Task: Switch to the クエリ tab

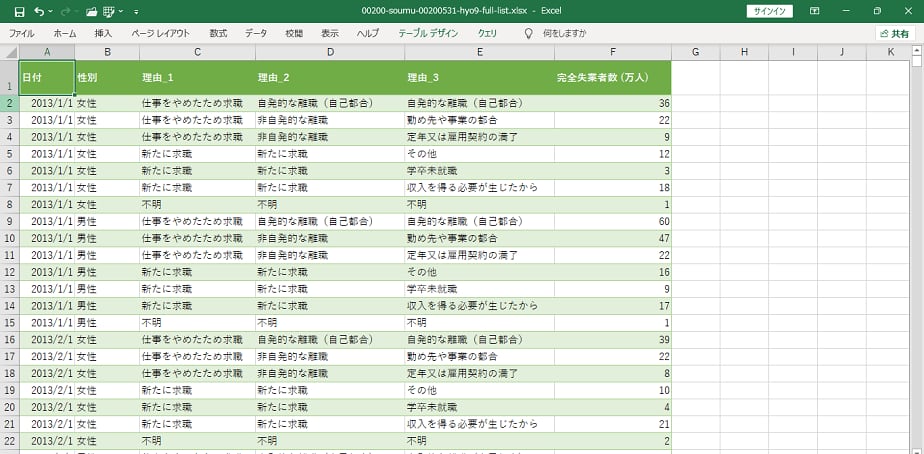Action: [x=487, y=34]
